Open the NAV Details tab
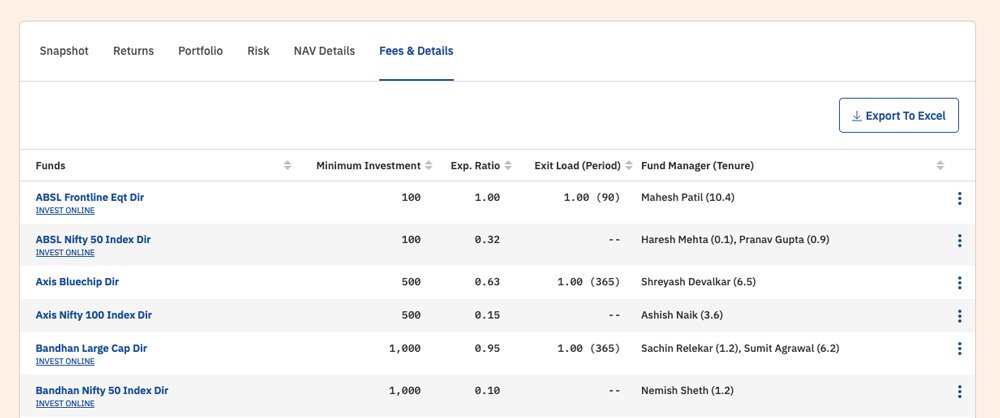 [x=324, y=51]
